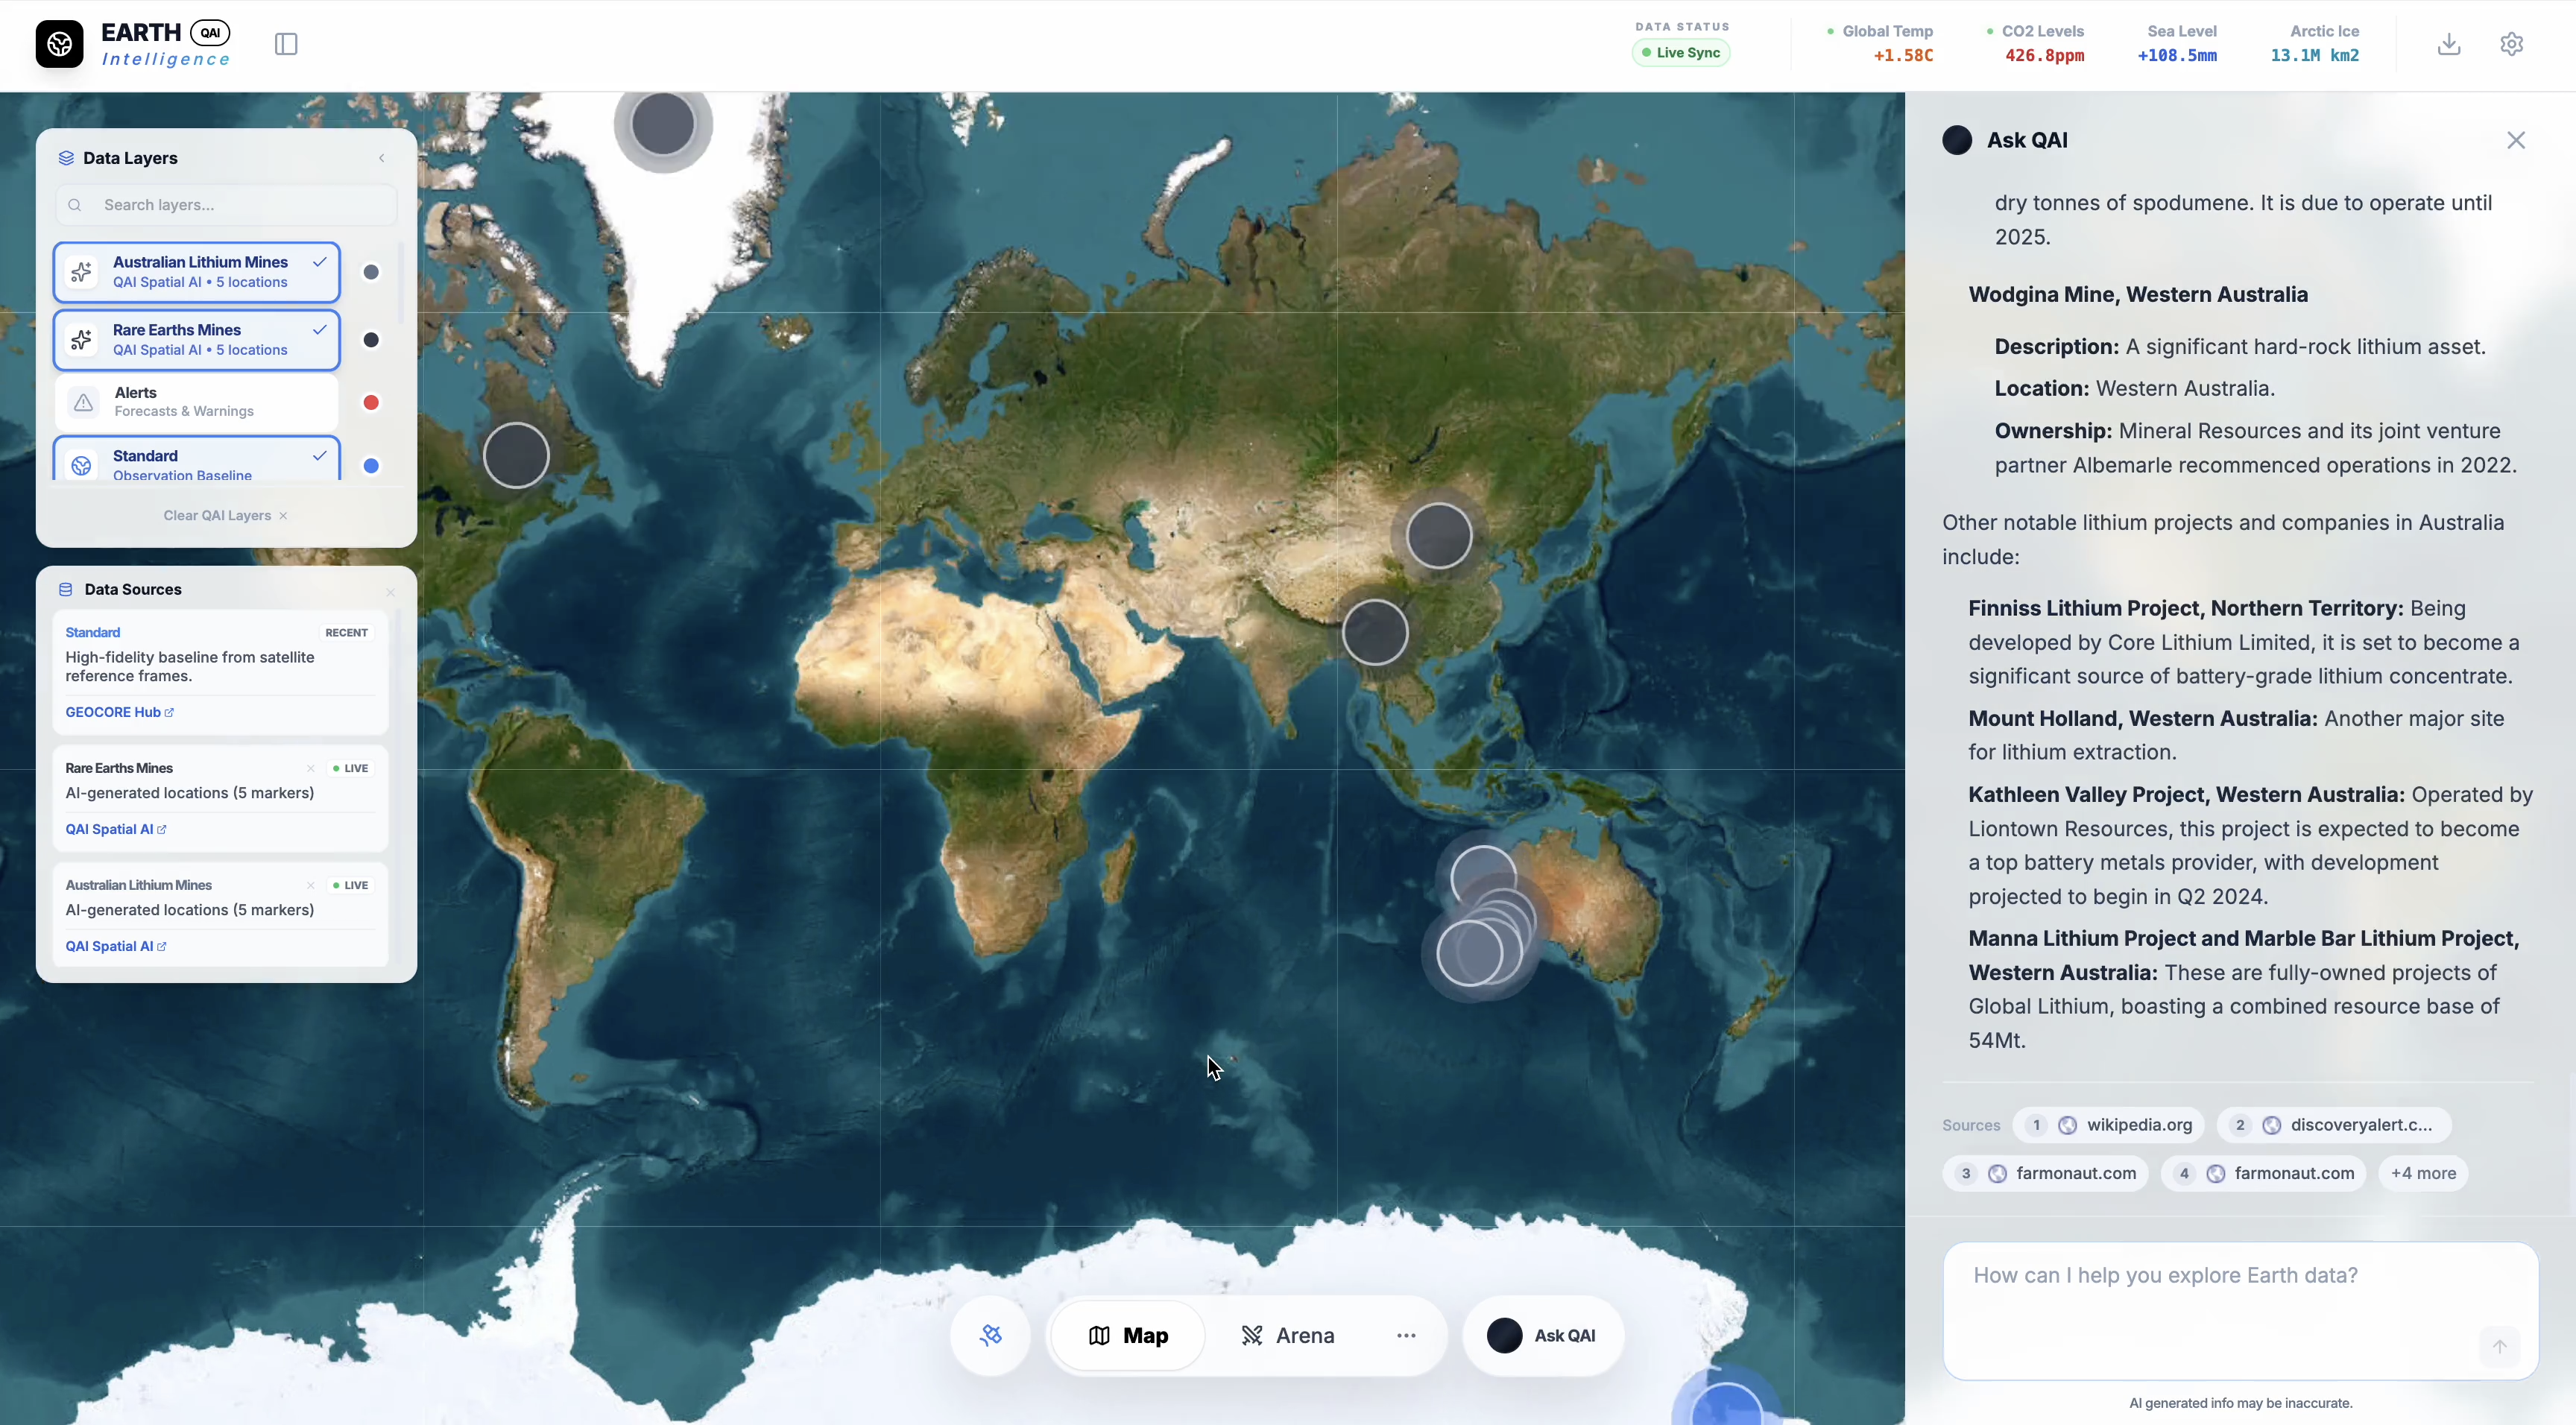Toggle the Australian Lithium Mines layer

pos(197,272)
